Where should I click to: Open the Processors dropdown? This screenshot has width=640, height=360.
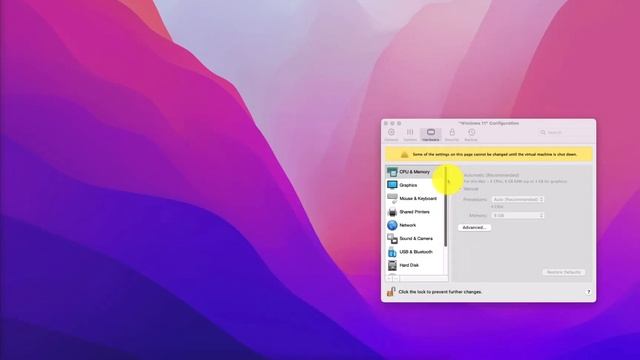tap(518, 200)
